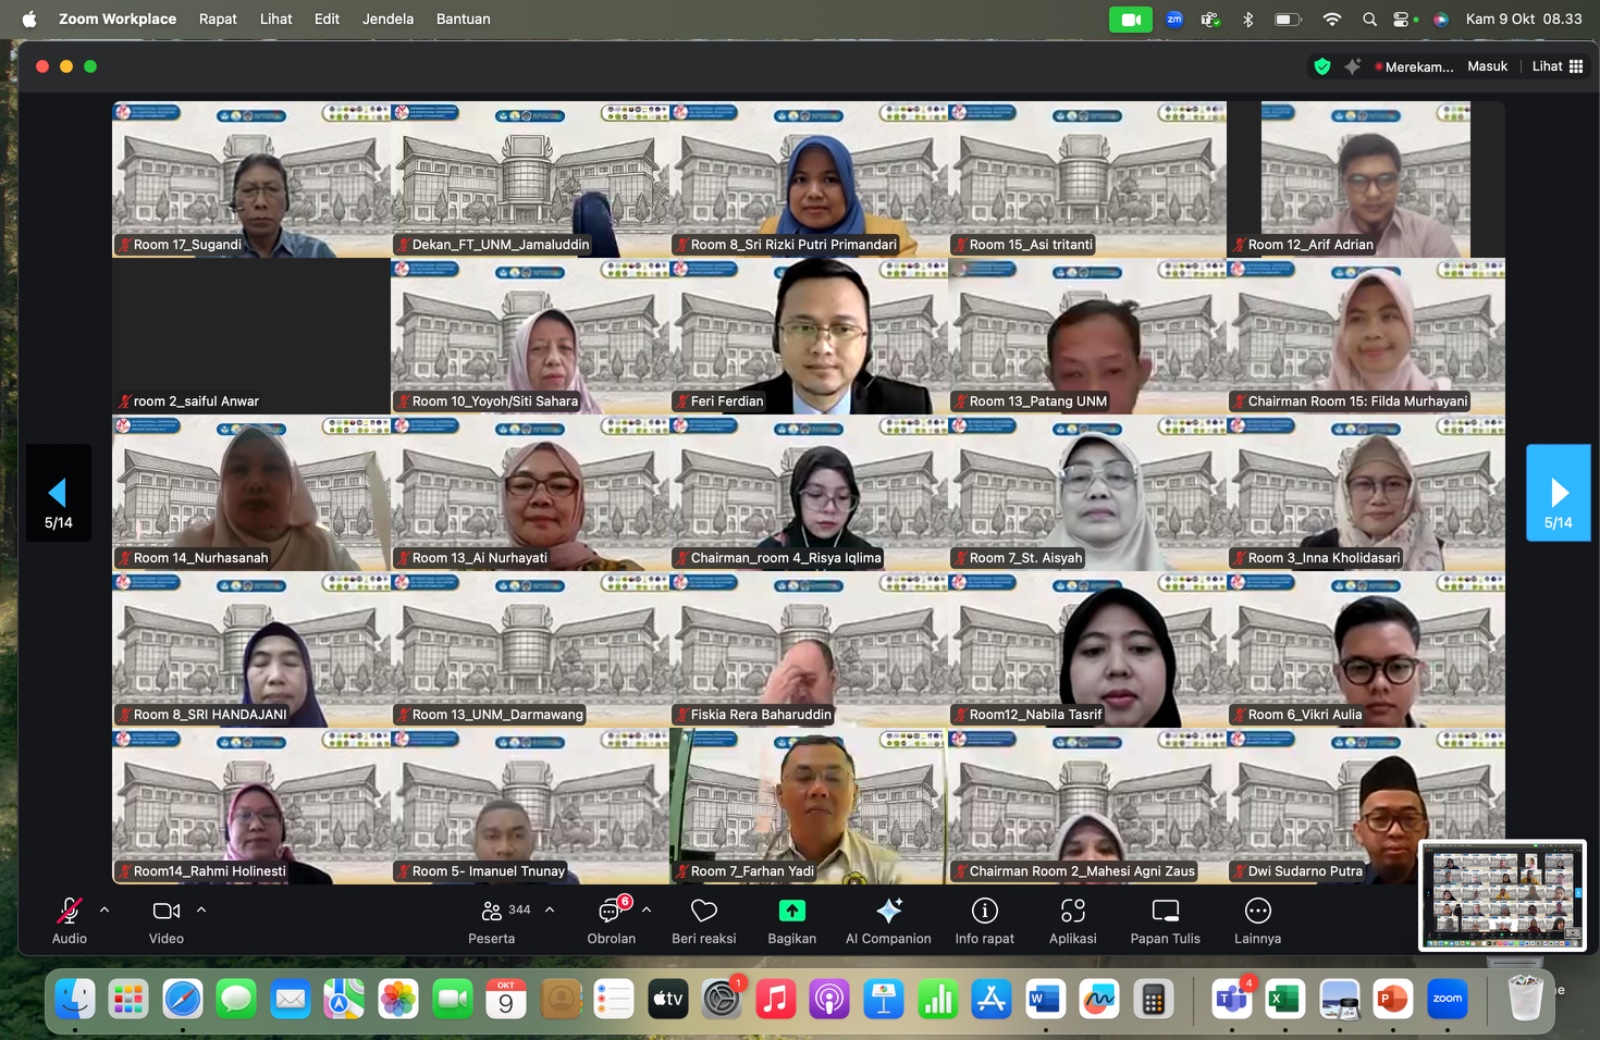This screenshot has width=1600, height=1040.
Task: Open AI Companion sparkle icon
Action: (888, 911)
